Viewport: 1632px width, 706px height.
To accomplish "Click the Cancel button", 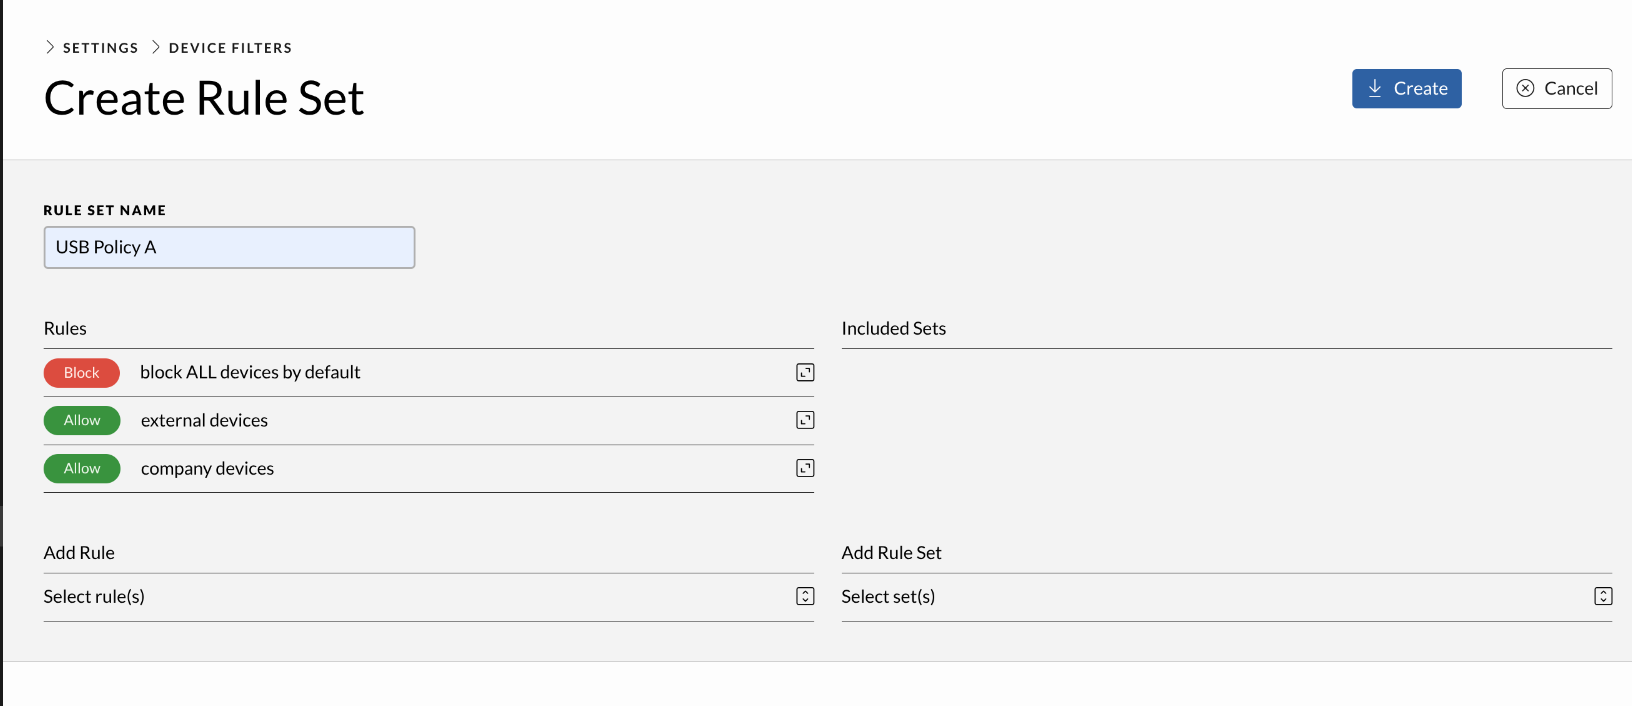I will coord(1557,88).
